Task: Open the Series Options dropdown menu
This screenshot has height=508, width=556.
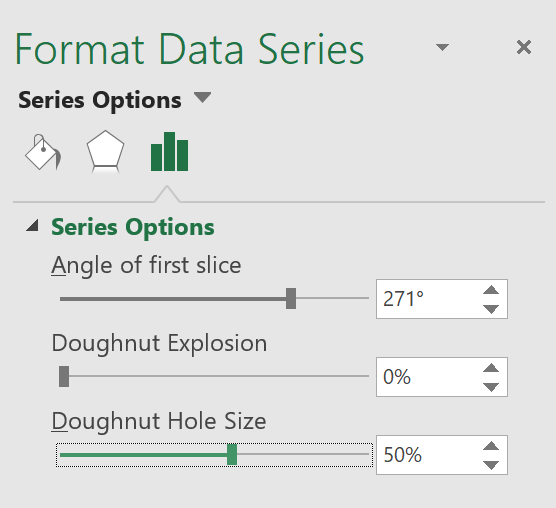Action: tap(203, 97)
